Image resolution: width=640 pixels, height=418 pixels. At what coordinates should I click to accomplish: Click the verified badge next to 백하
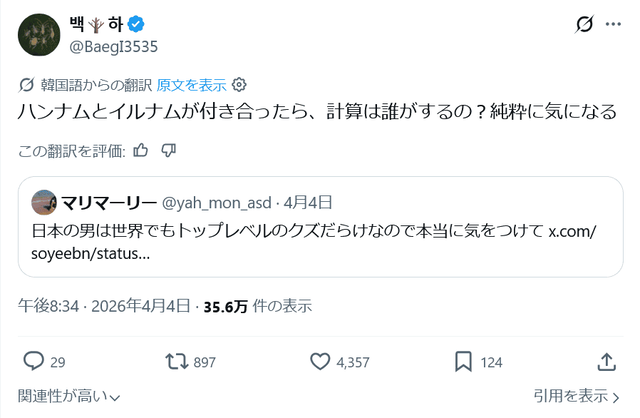(x=139, y=24)
